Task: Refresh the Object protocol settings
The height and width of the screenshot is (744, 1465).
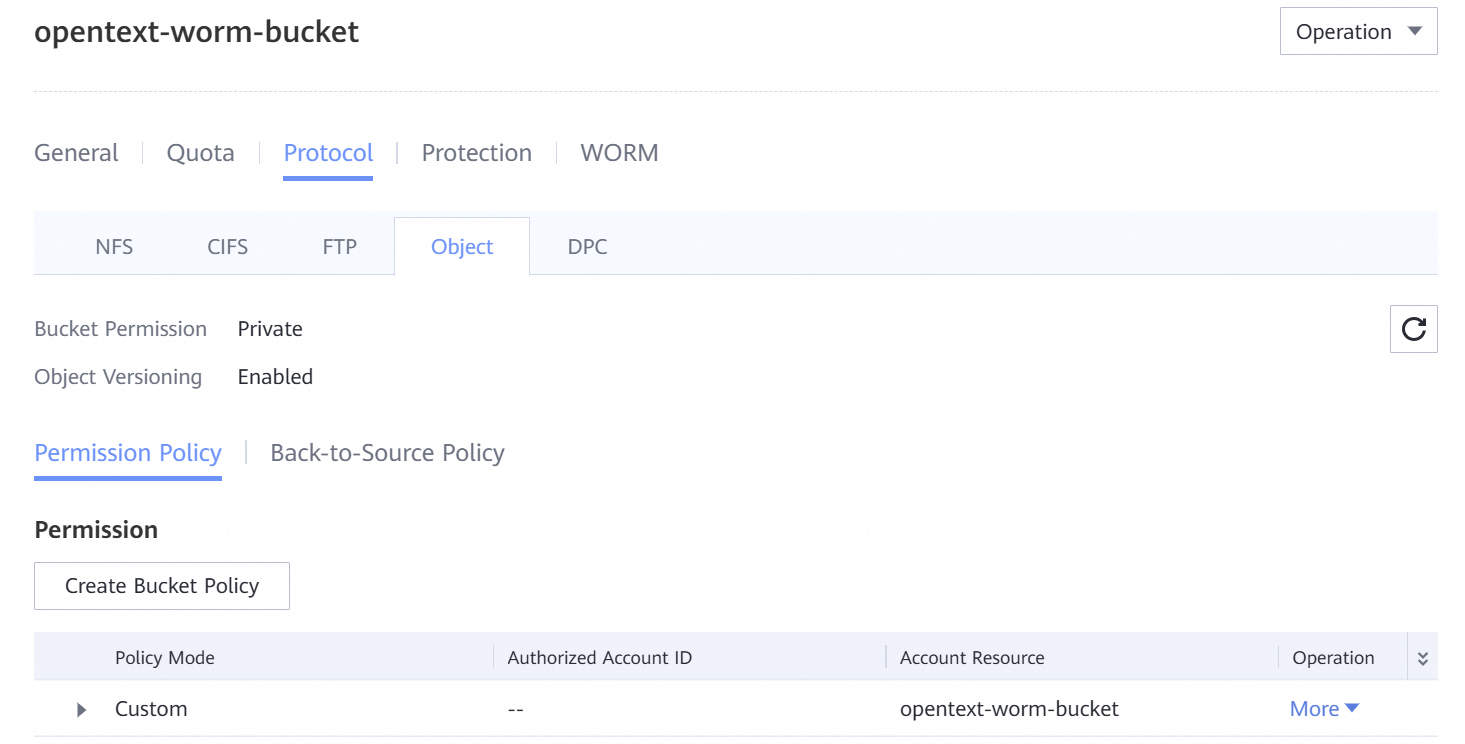Action: (x=1413, y=329)
